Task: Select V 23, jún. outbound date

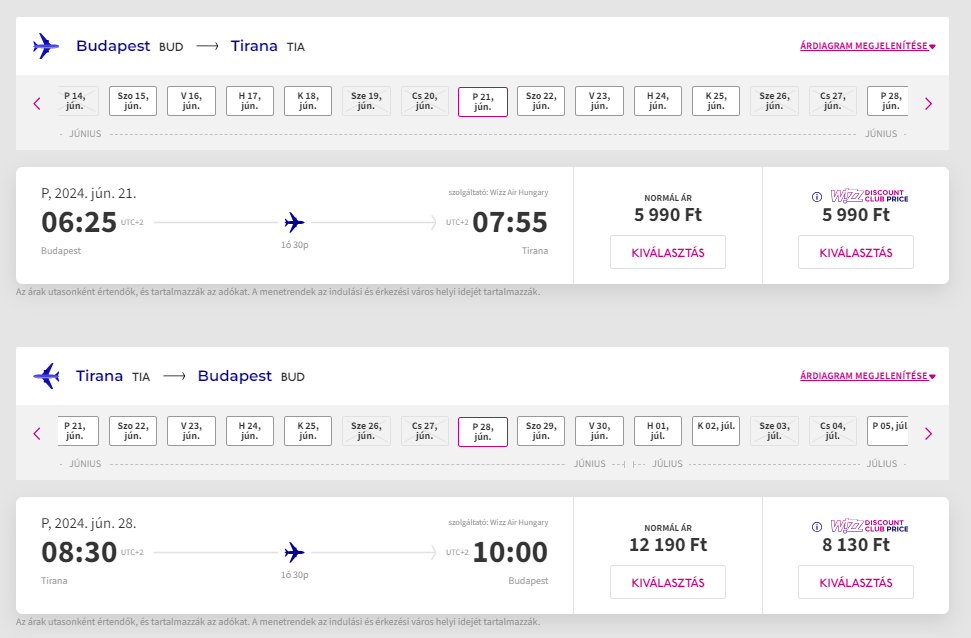Action: 599,101
